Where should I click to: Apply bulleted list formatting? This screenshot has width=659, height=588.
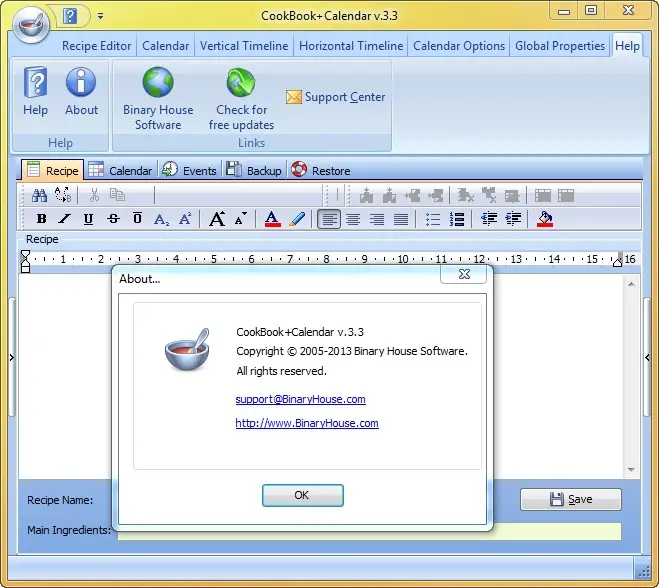(x=432, y=219)
